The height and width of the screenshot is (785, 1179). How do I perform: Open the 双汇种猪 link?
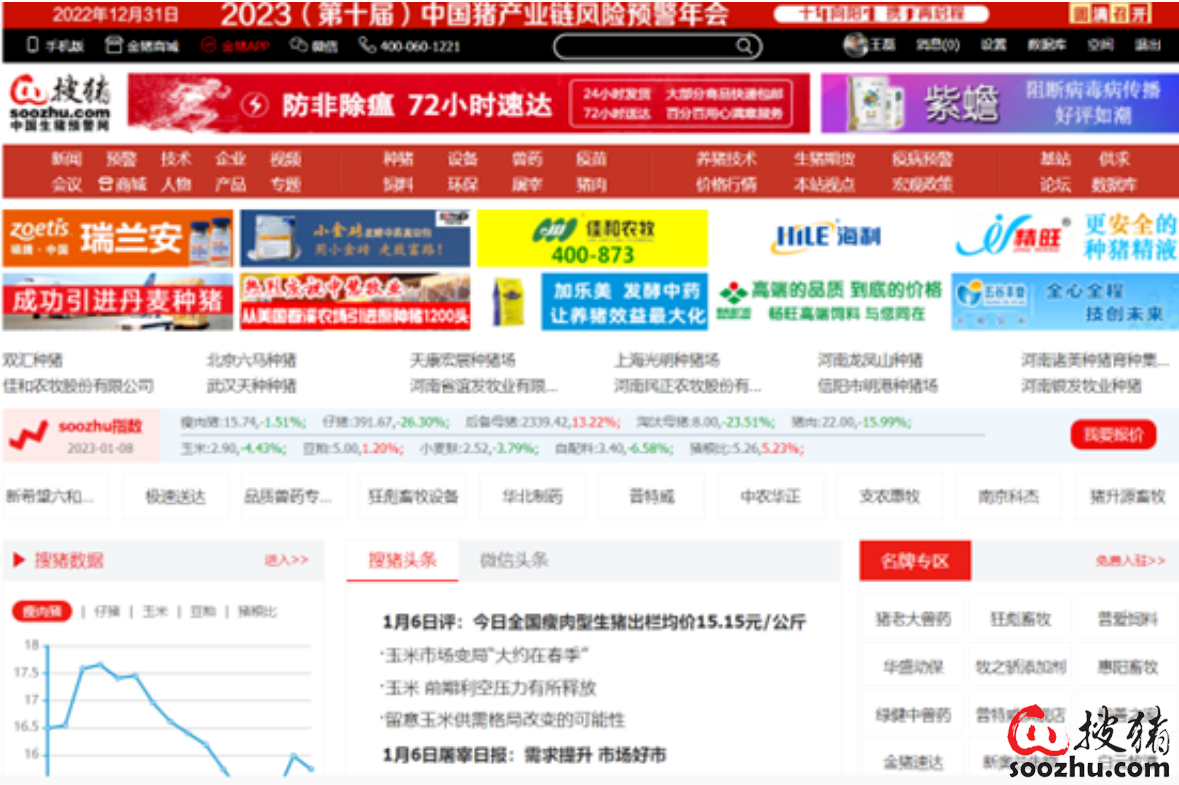32,360
